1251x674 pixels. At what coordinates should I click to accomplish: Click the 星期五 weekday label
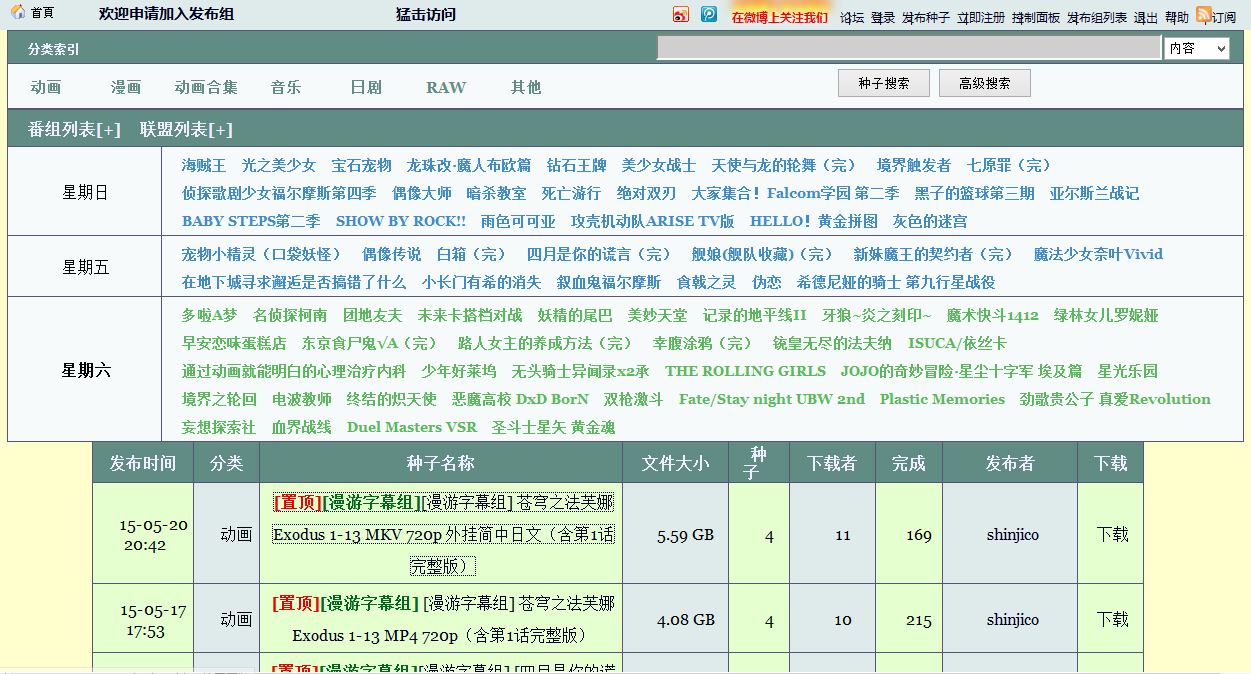pyautogui.click(x=85, y=267)
